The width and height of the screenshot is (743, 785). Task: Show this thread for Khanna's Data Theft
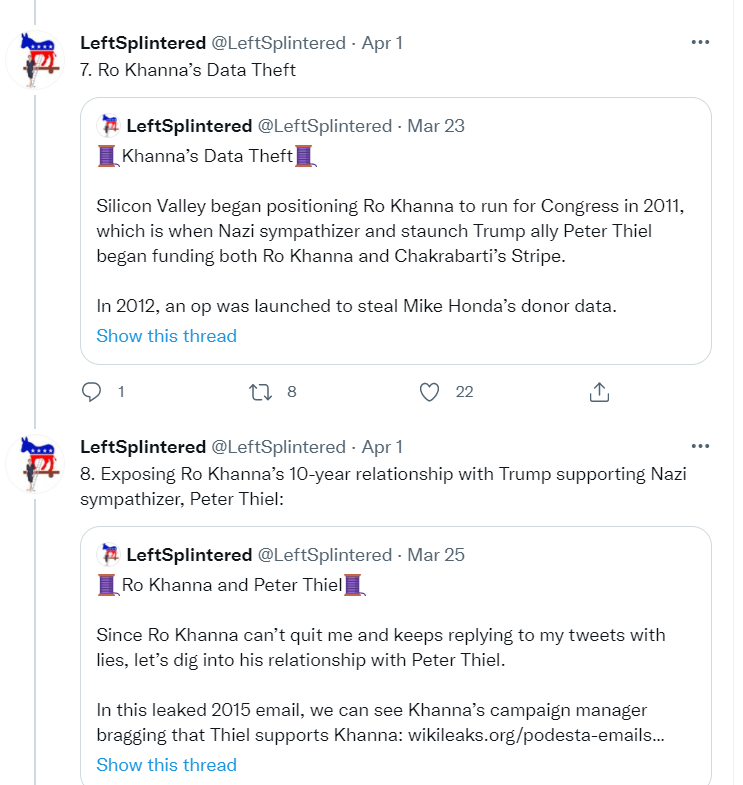click(166, 336)
